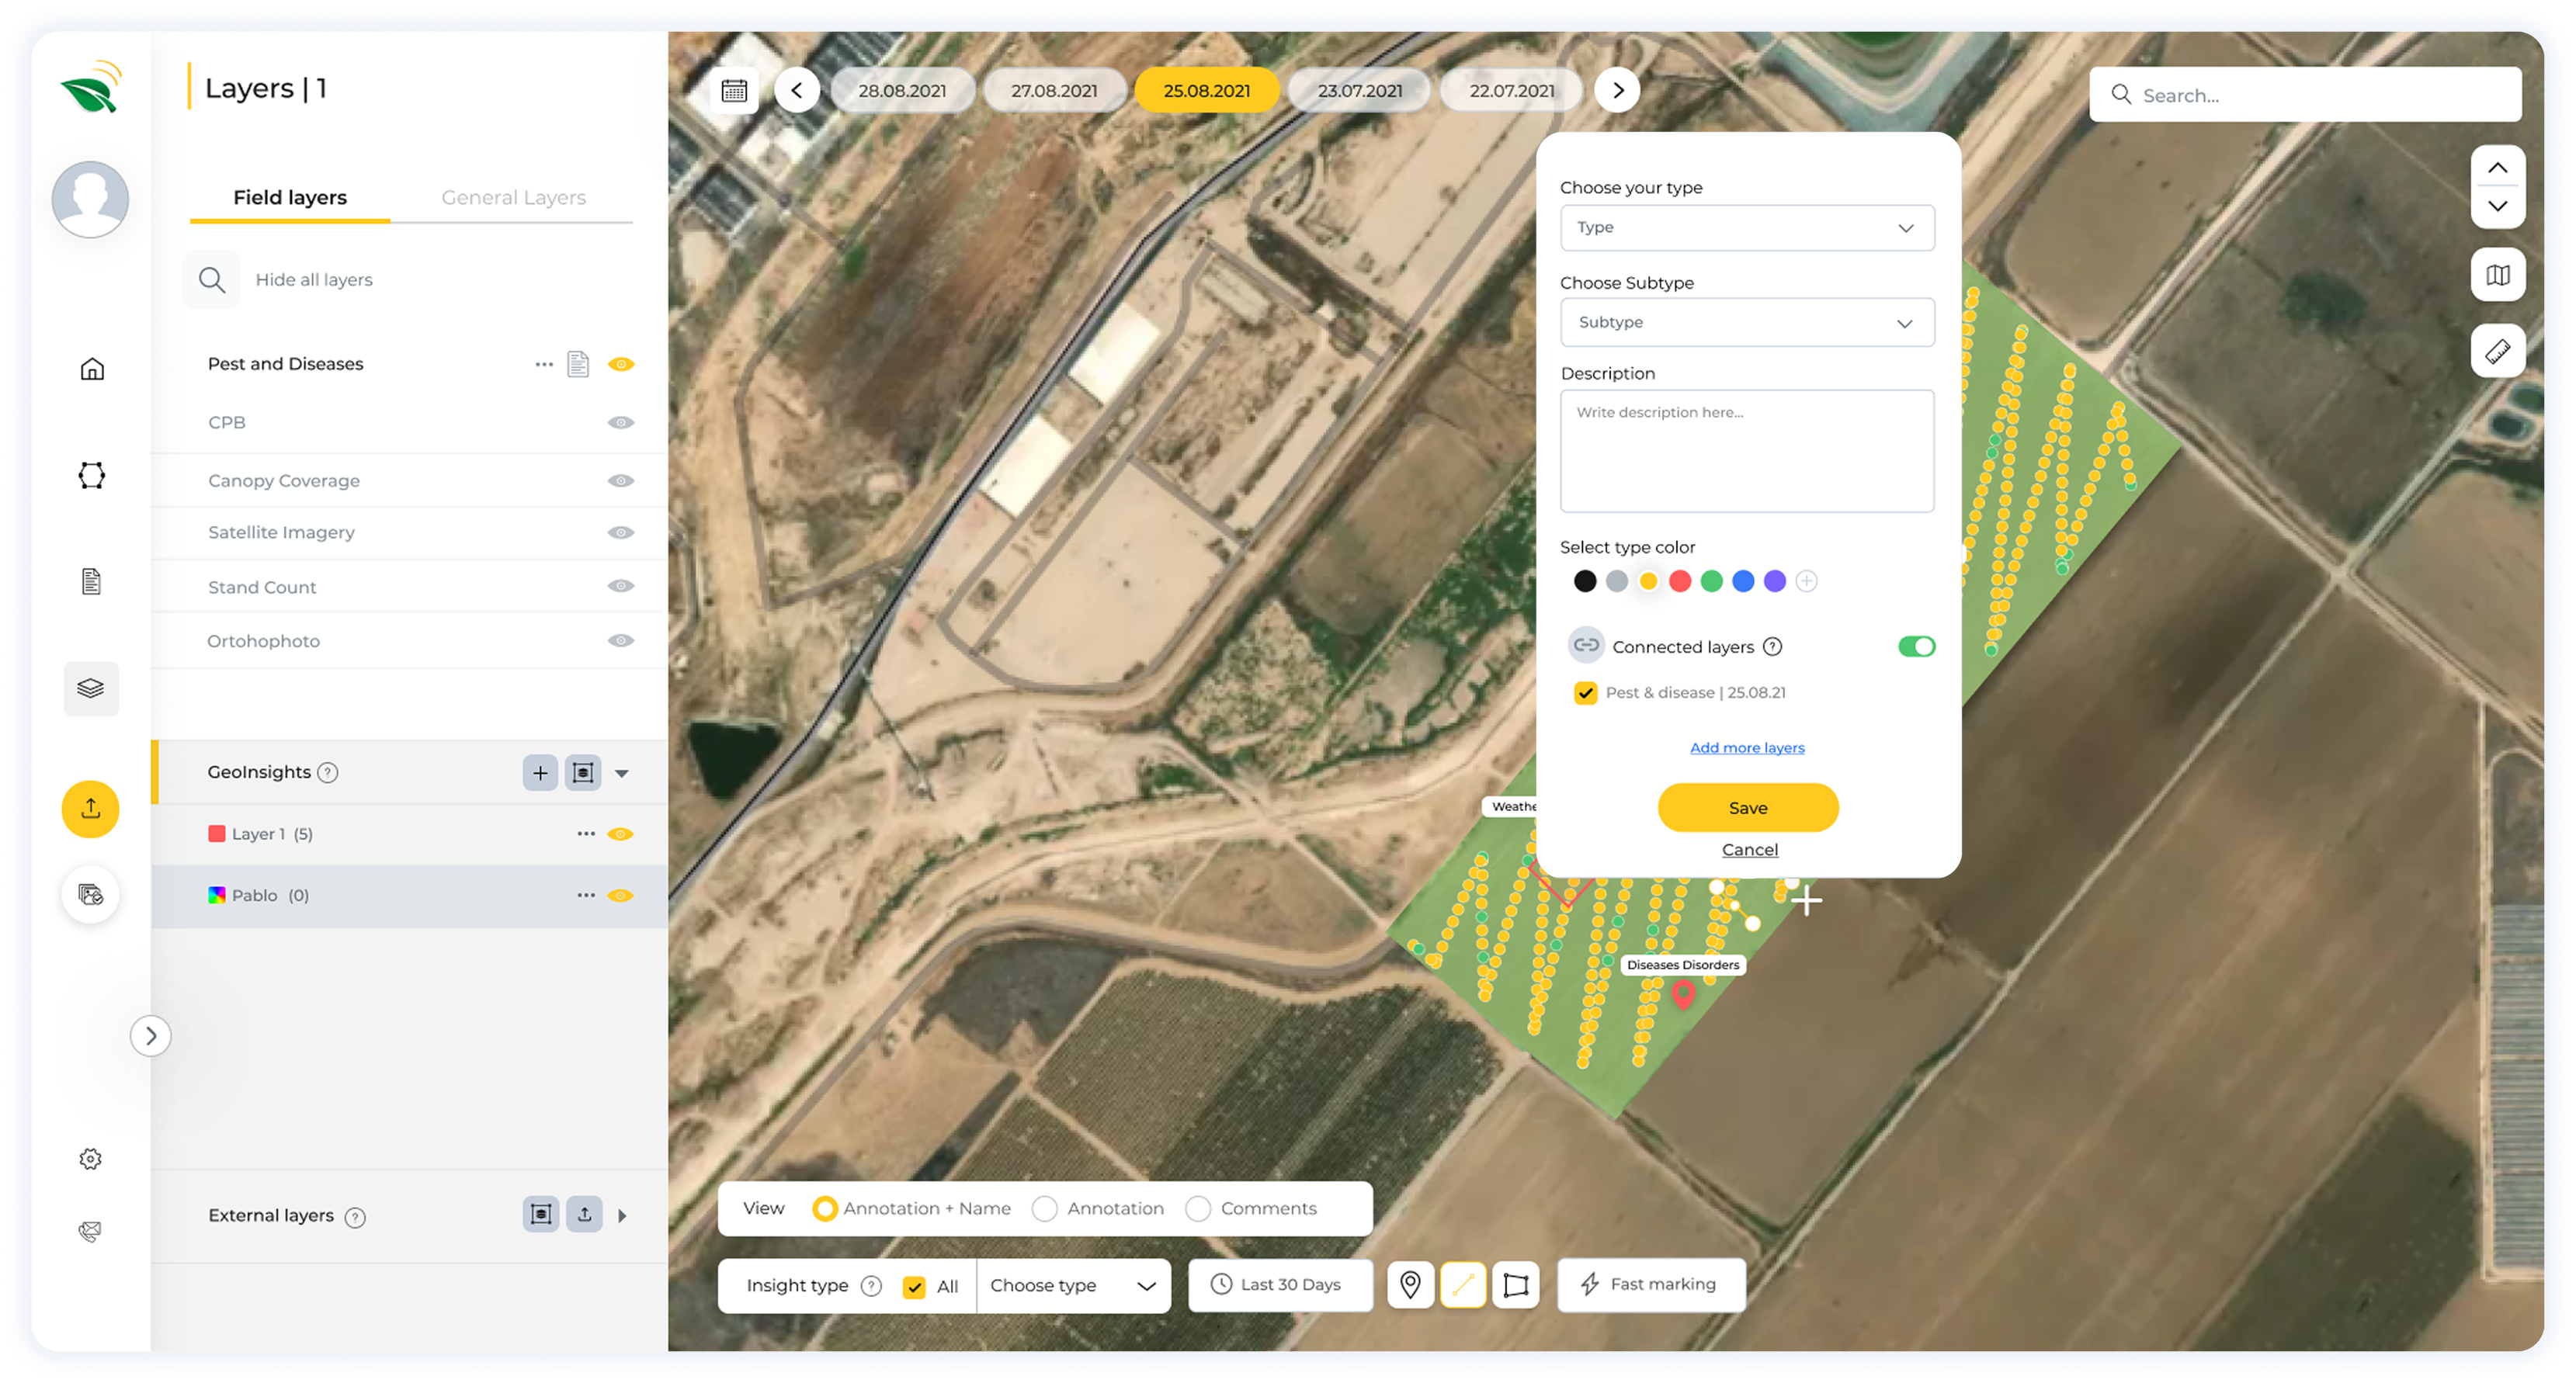Select the 27.08.2021 date tab
2576x1383 pixels.
click(1054, 91)
